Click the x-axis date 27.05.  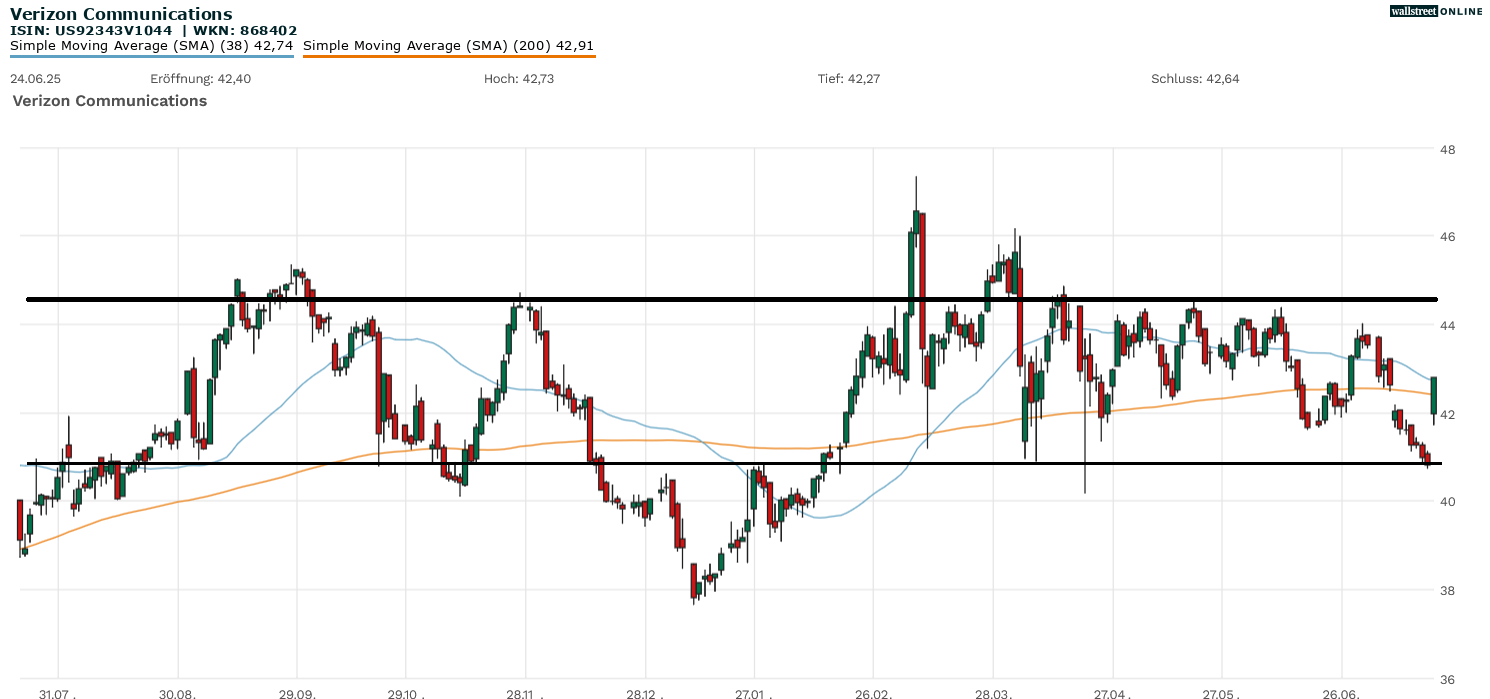pos(1220,693)
